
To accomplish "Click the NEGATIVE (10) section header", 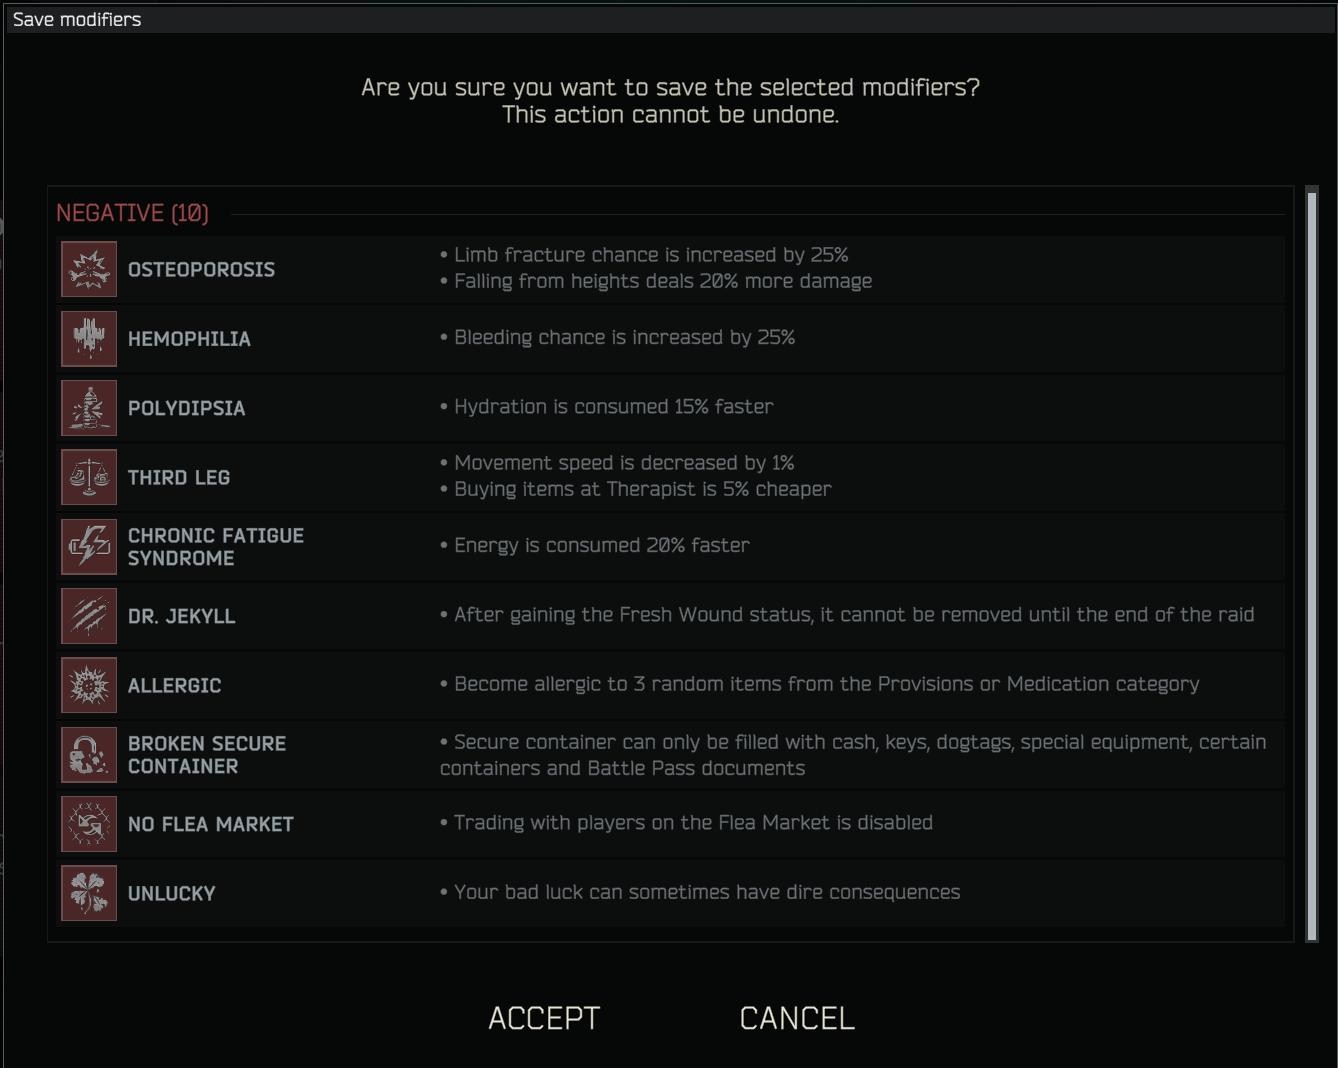I will (132, 213).
